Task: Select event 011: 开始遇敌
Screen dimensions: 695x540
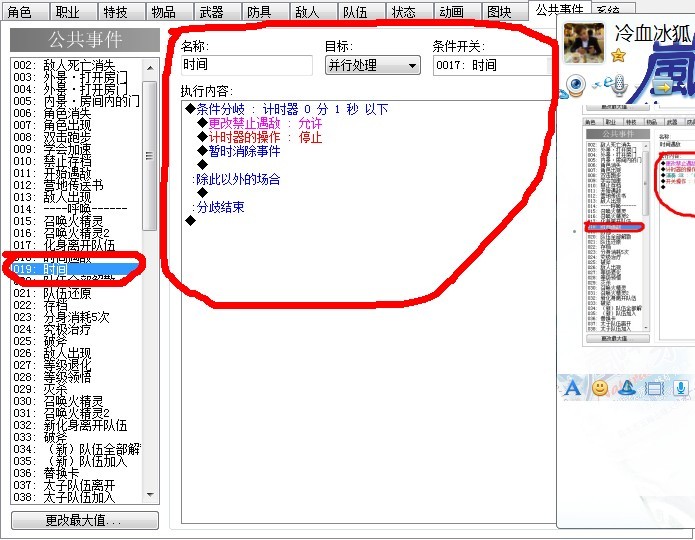Action: click(77, 173)
